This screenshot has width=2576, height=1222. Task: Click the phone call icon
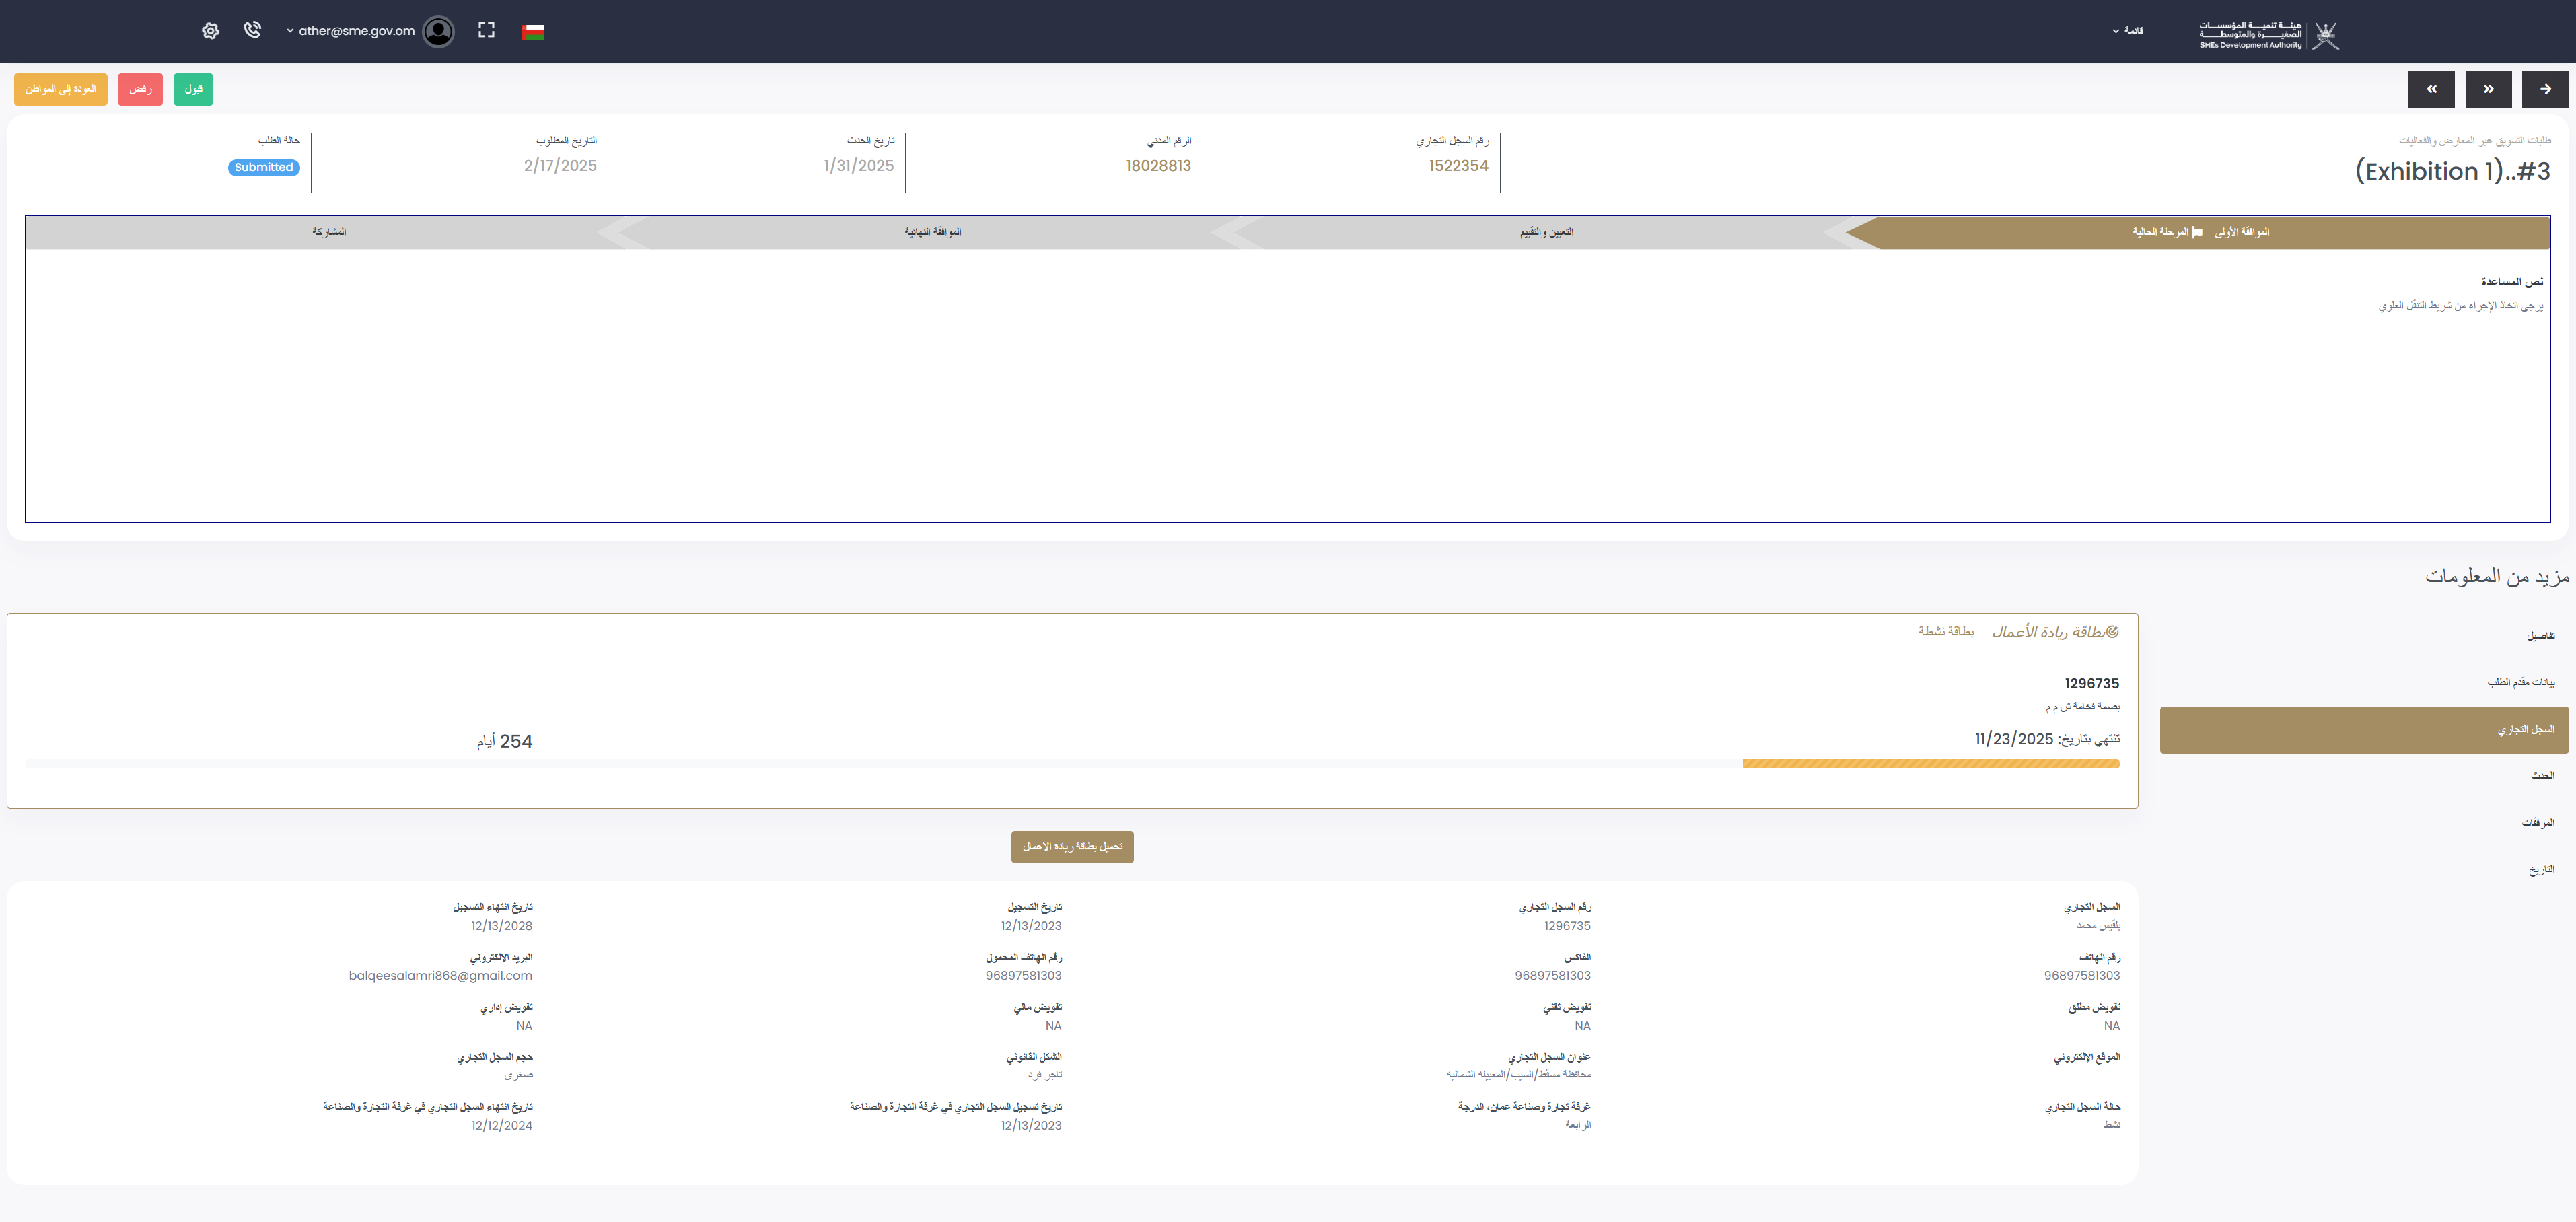click(x=252, y=30)
